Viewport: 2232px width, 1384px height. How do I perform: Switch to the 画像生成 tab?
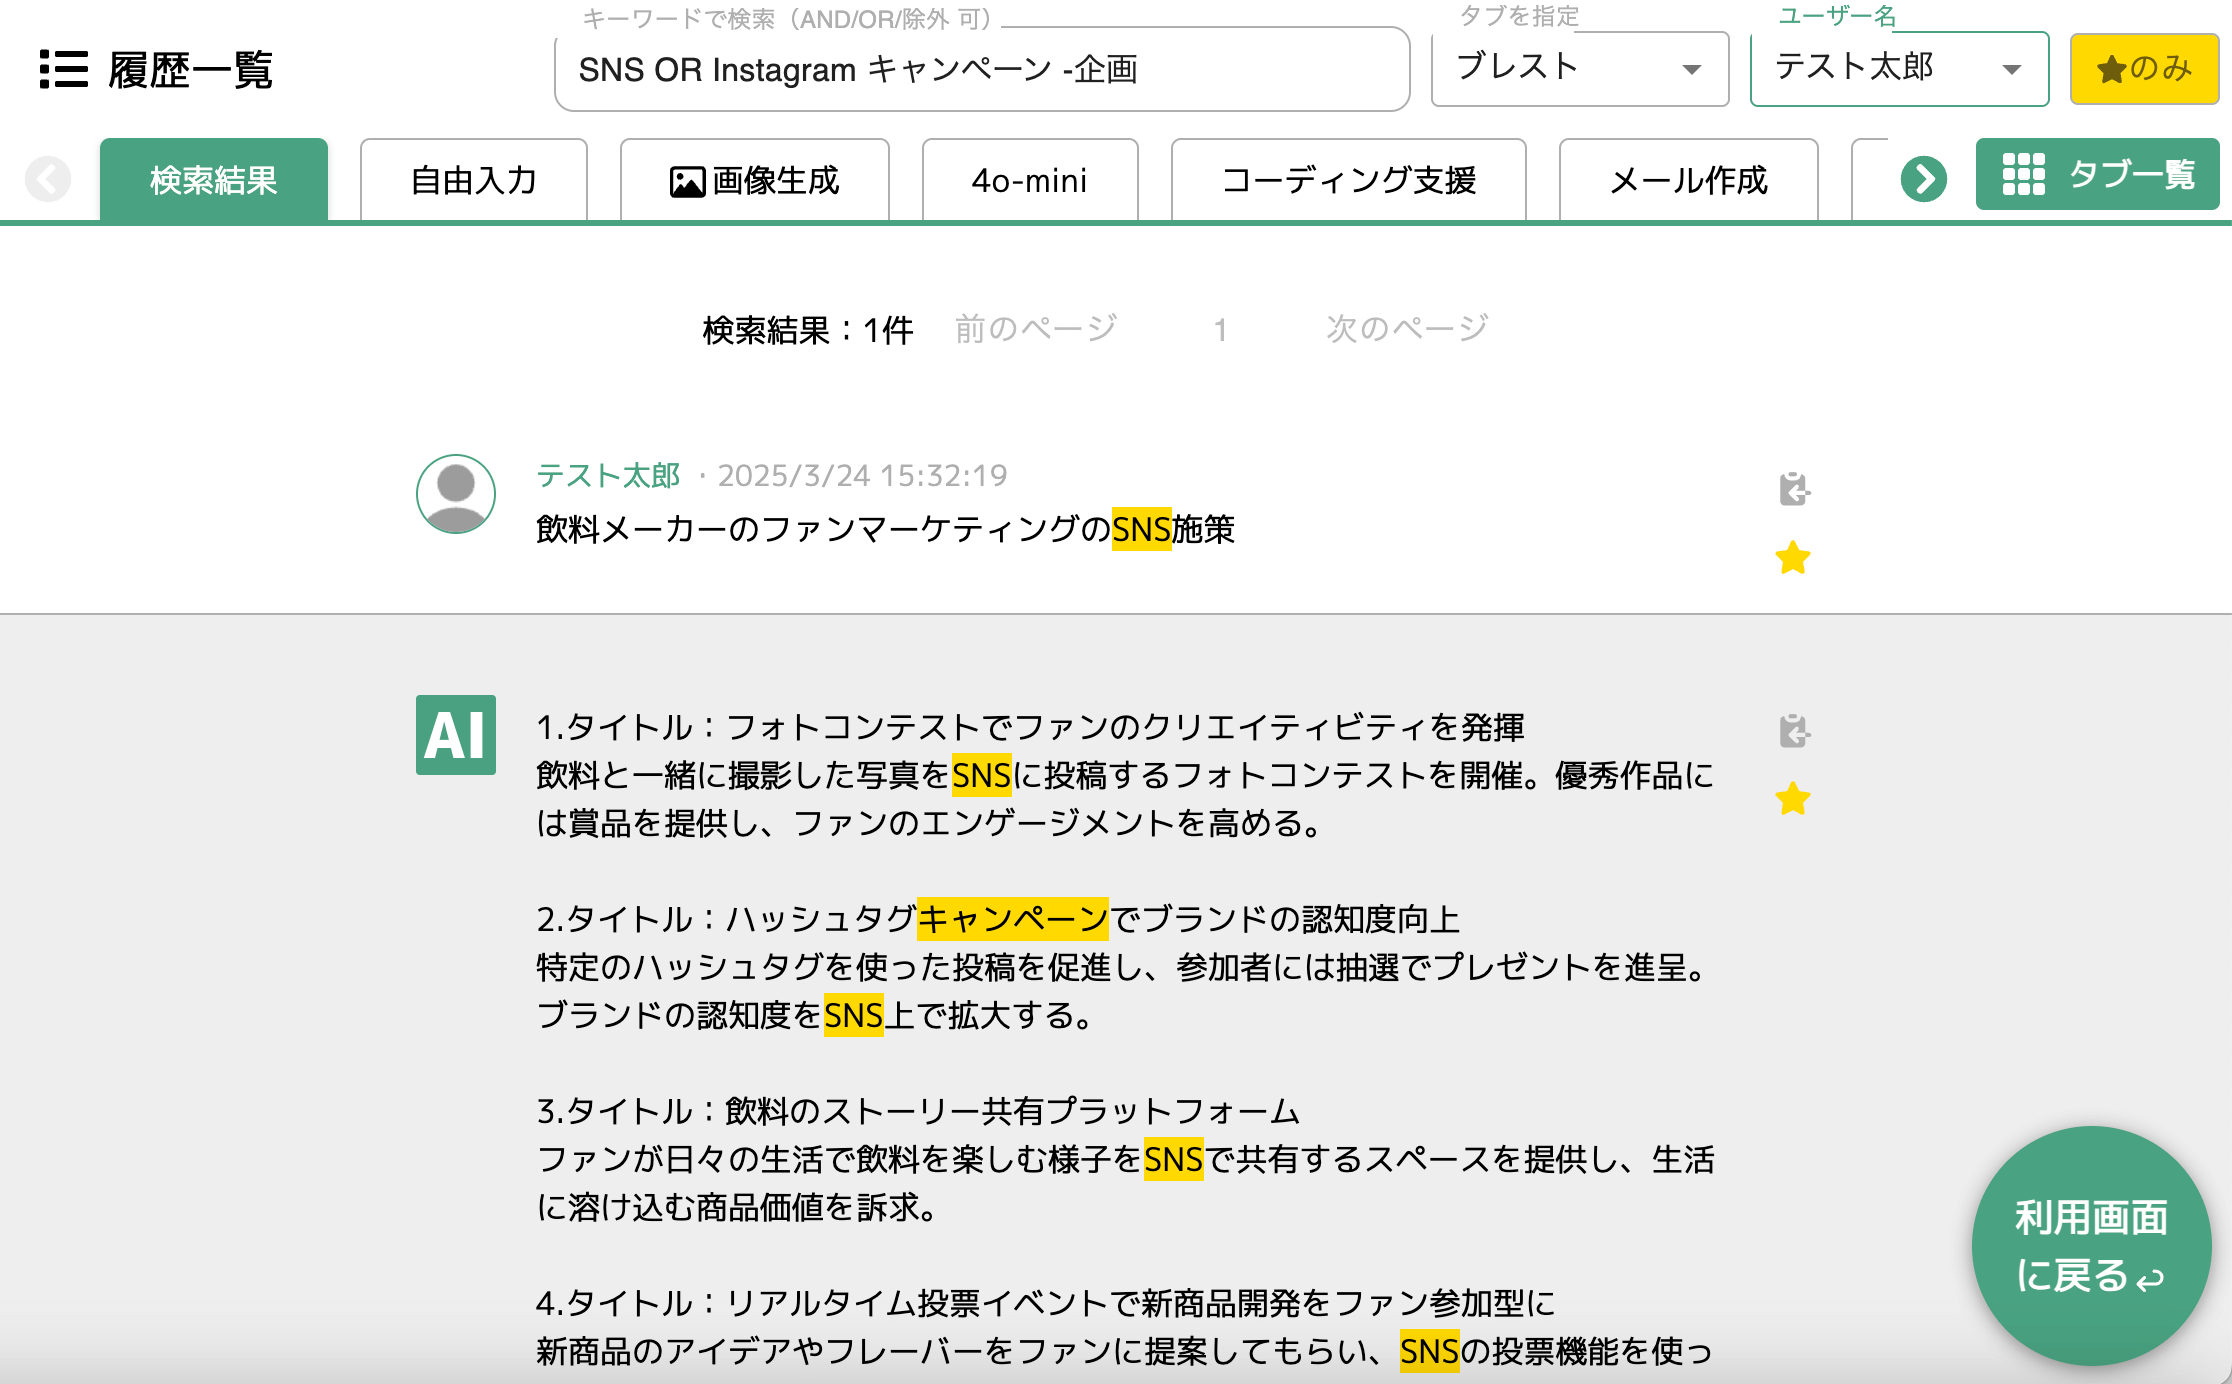tap(755, 181)
